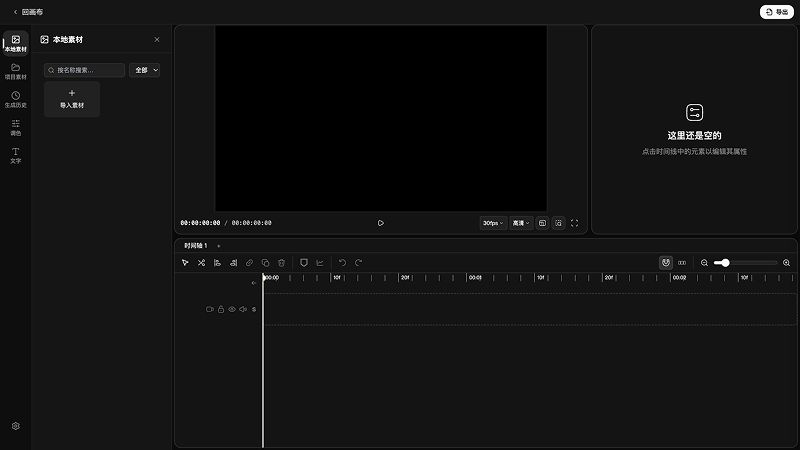Select the split/cut tool

(202, 263)
